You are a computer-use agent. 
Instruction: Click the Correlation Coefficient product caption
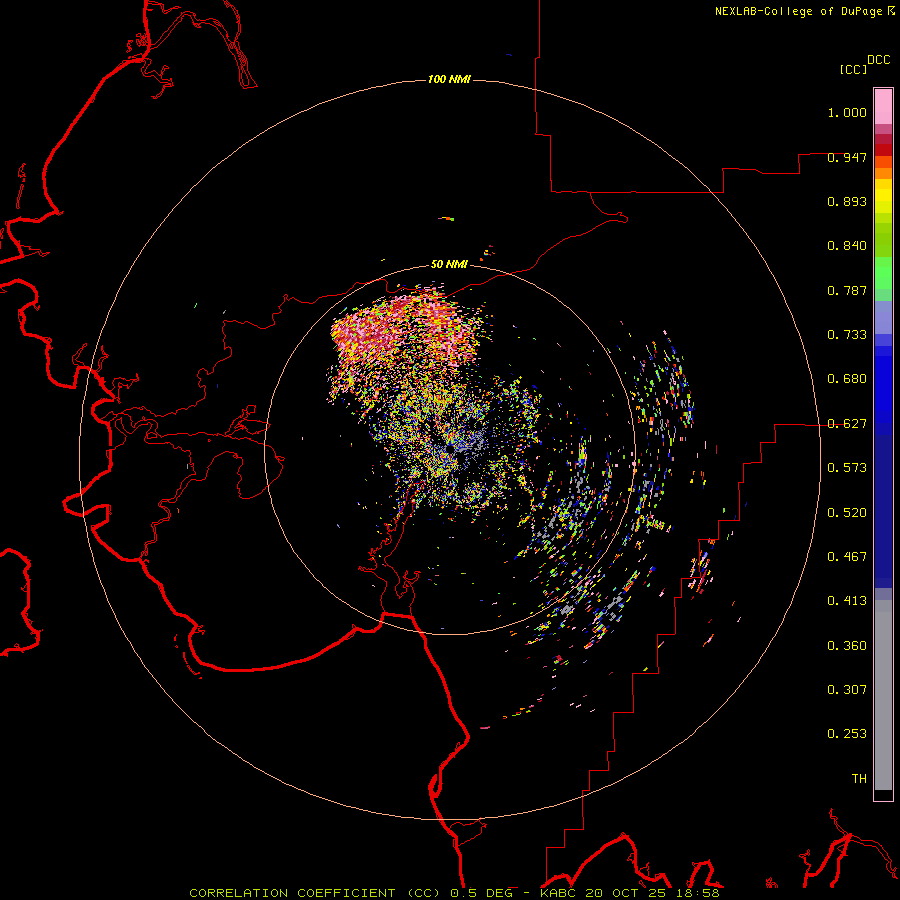click(x=315, y=893)
